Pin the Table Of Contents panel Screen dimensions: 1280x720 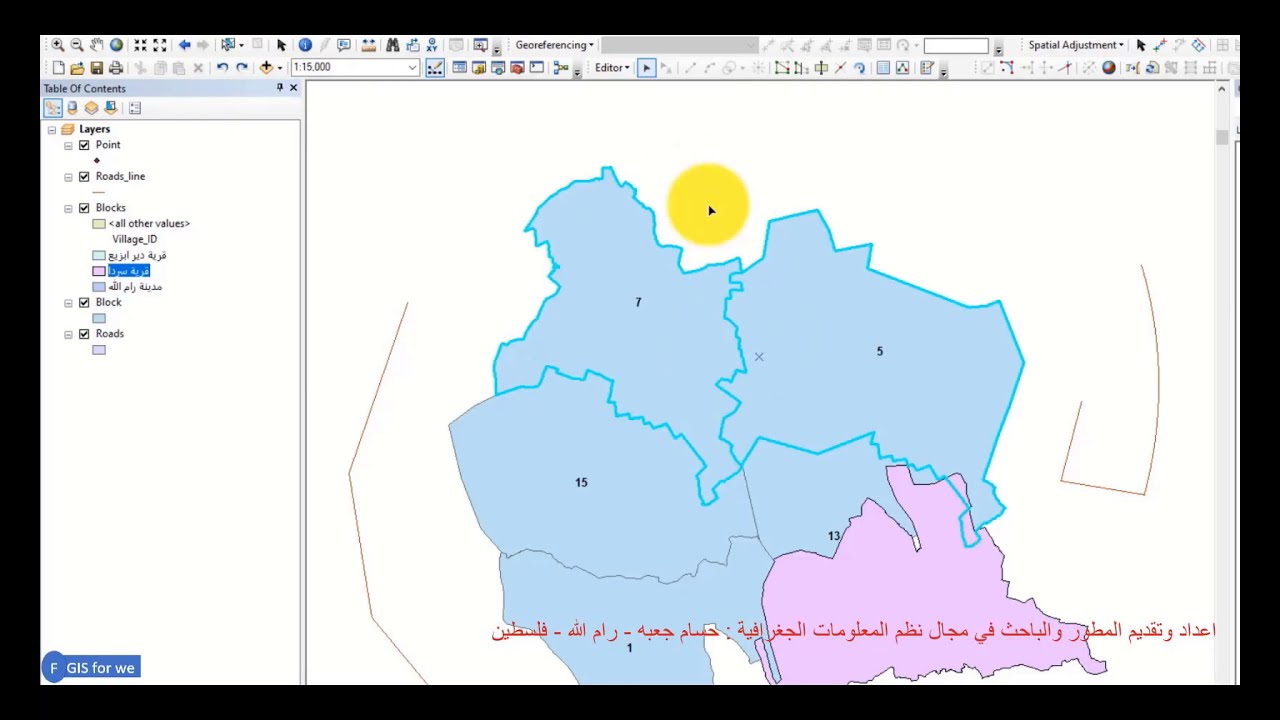pyautogui.click(x=280, y=88)
